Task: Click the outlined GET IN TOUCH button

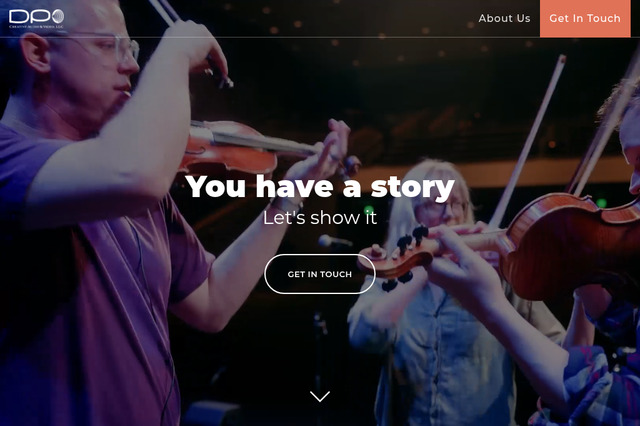Action: pos(320,274)
